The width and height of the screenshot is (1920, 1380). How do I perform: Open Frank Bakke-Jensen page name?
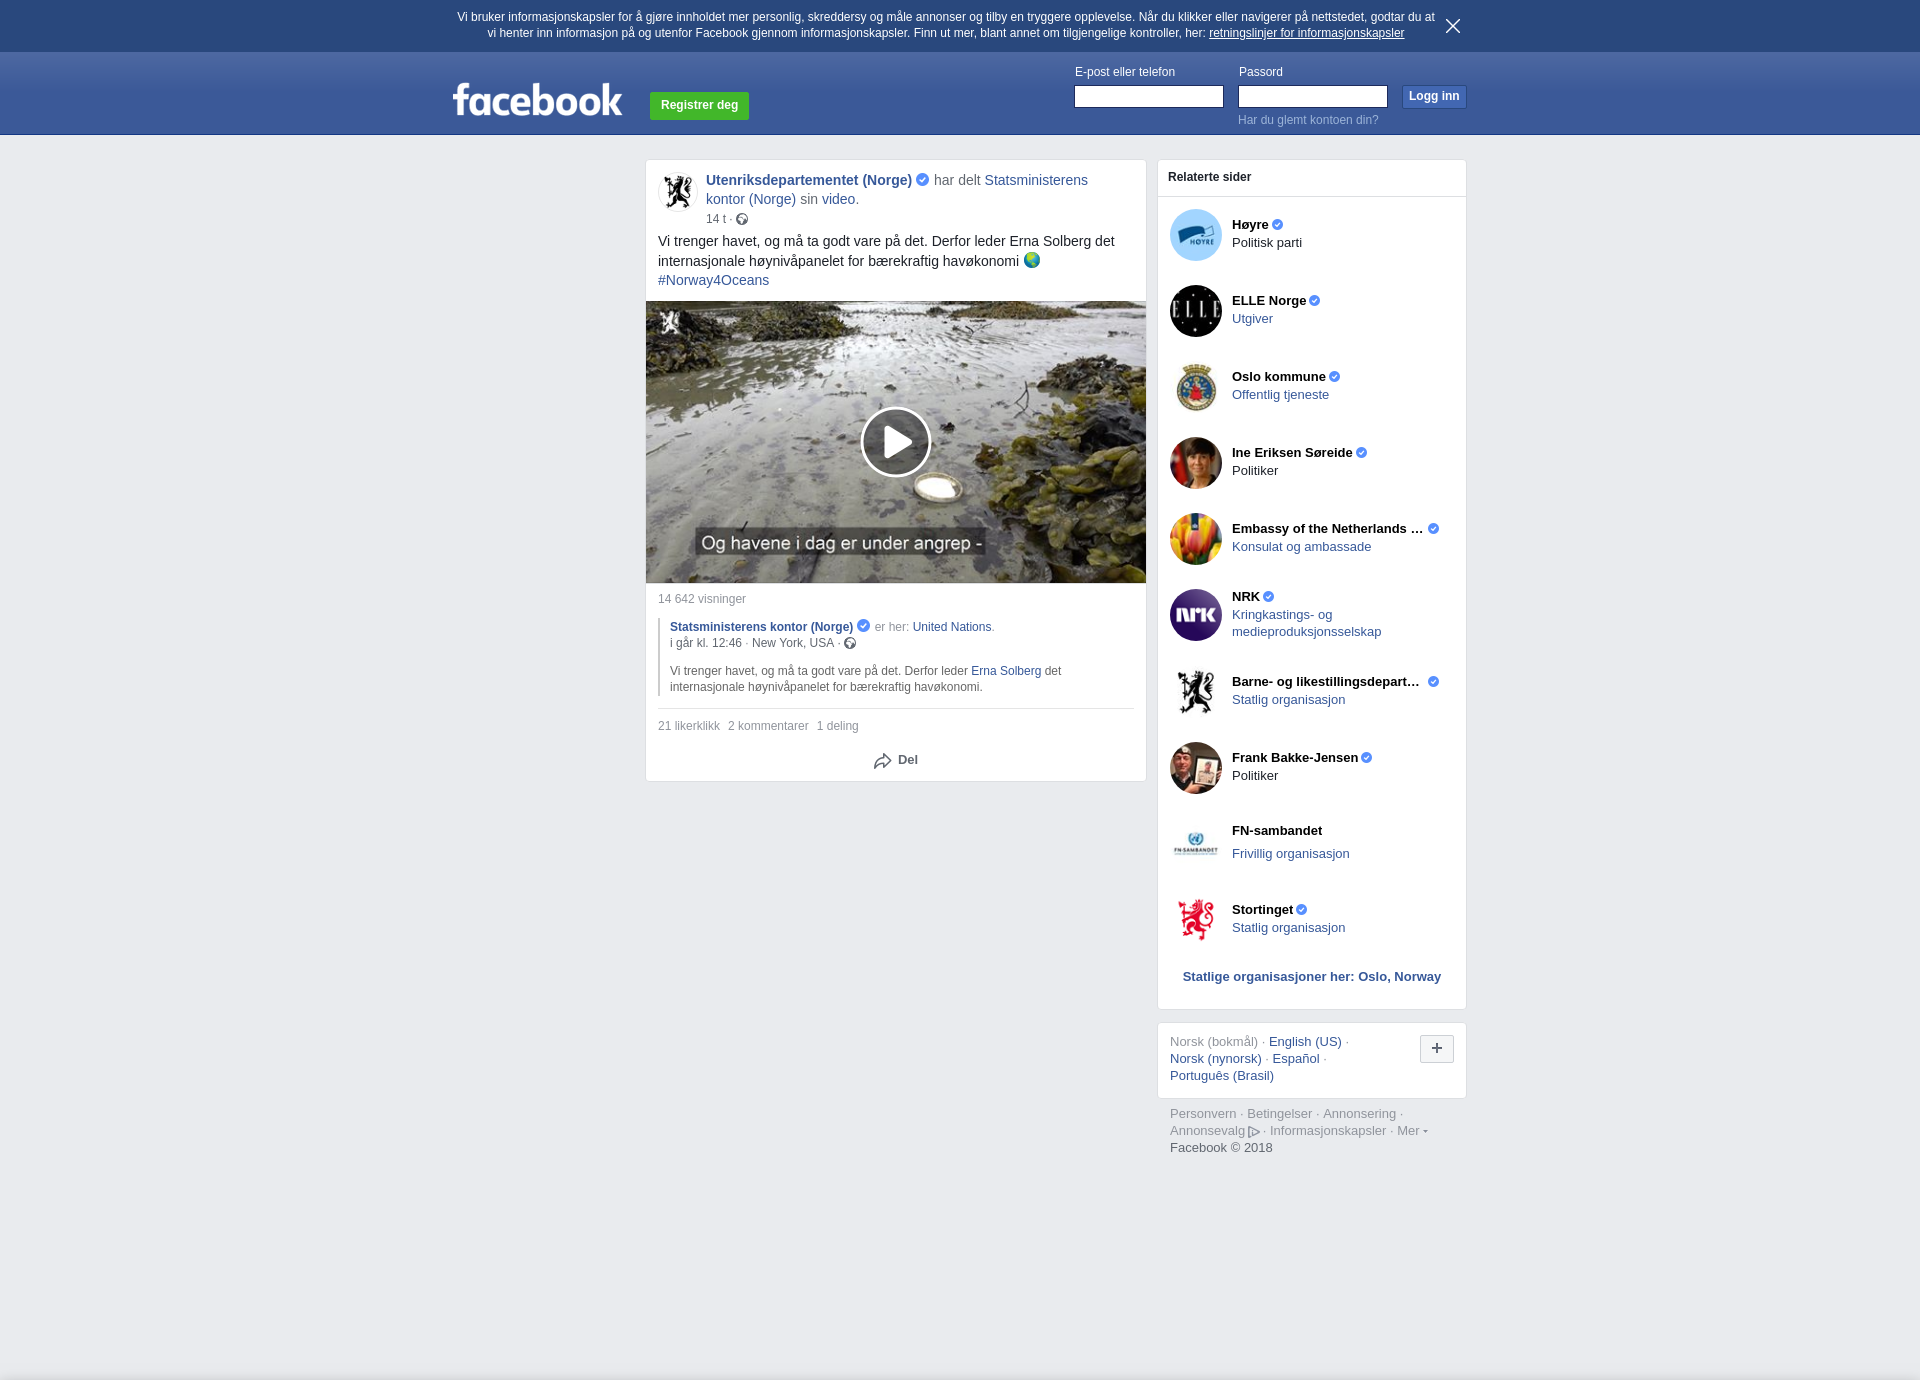1295,758
